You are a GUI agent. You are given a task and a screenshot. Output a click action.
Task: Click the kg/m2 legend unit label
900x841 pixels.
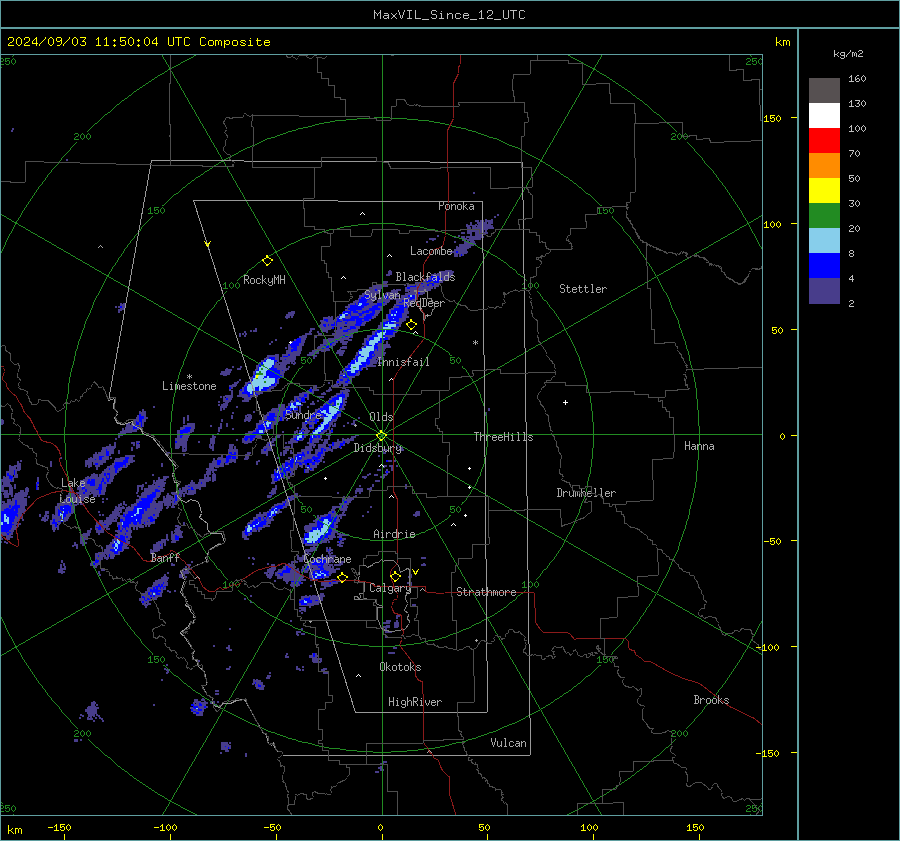pos(848,54)
